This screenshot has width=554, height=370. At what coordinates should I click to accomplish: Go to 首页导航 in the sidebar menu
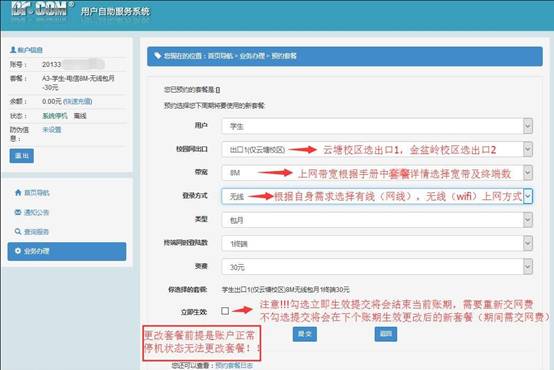coord(37,193)
